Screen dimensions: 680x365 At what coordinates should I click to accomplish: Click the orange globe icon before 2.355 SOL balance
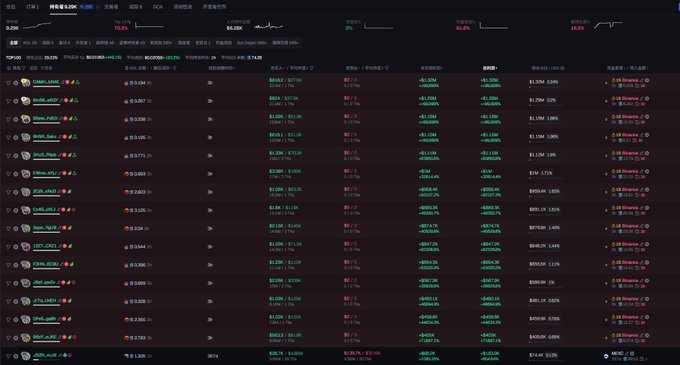coord(126,319)
